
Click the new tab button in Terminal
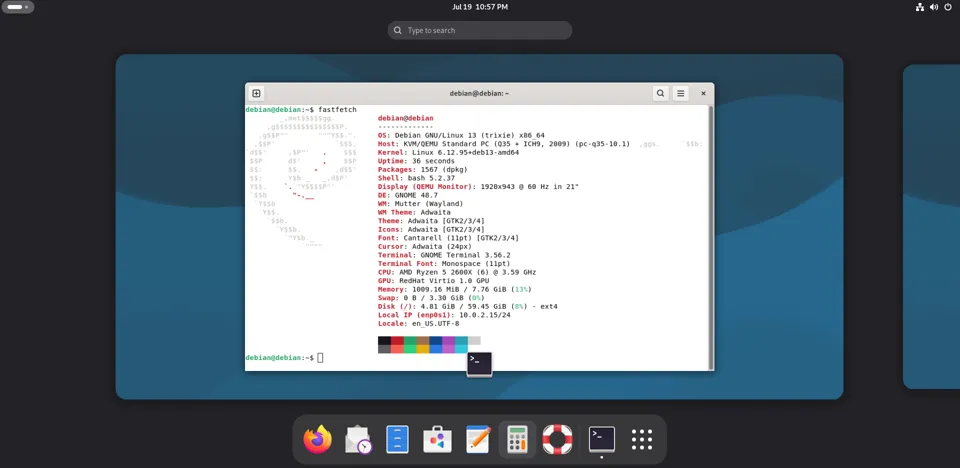(x=257, y=93)
